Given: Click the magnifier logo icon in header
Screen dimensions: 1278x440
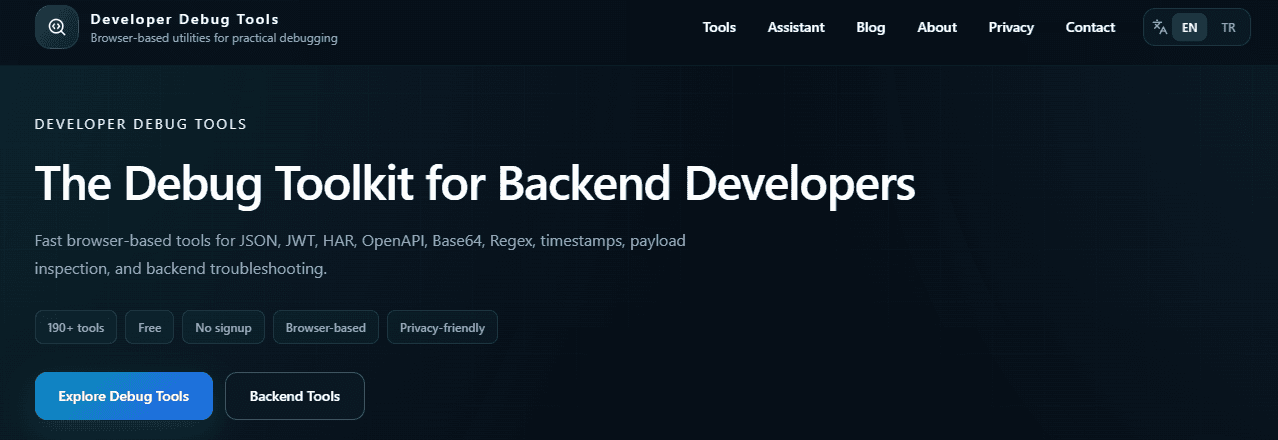Looking at the screenshot, I should tap(56, 27).
